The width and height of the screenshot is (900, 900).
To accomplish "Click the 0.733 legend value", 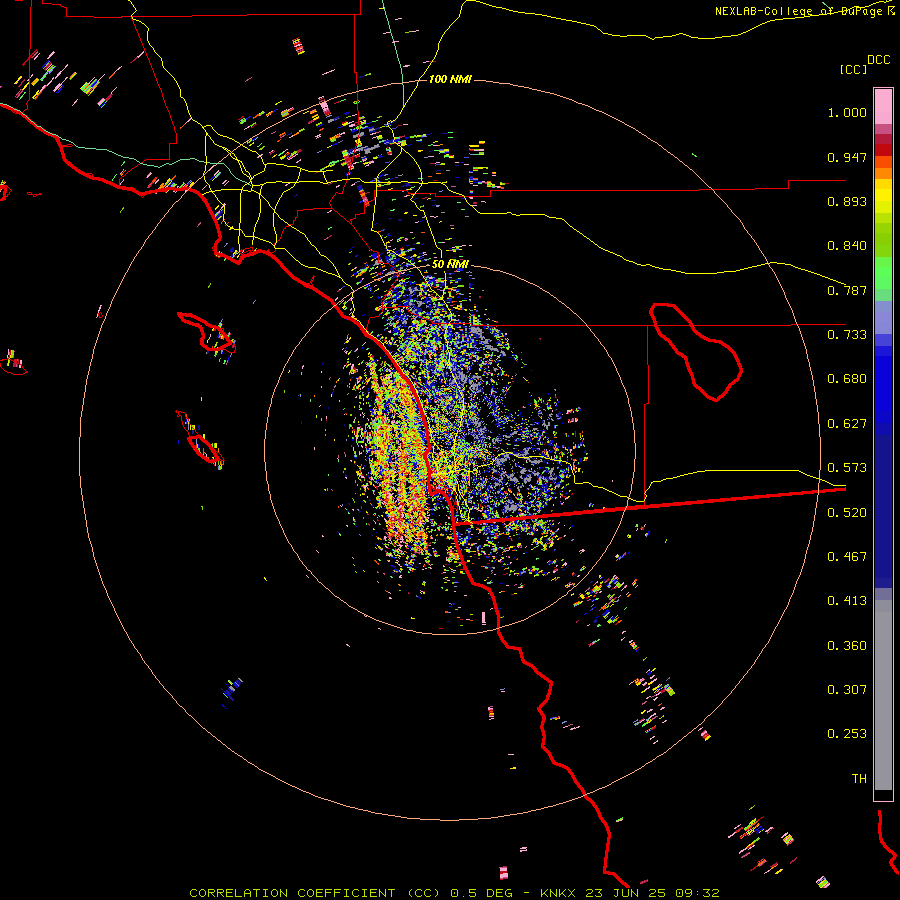I will 847,334.
